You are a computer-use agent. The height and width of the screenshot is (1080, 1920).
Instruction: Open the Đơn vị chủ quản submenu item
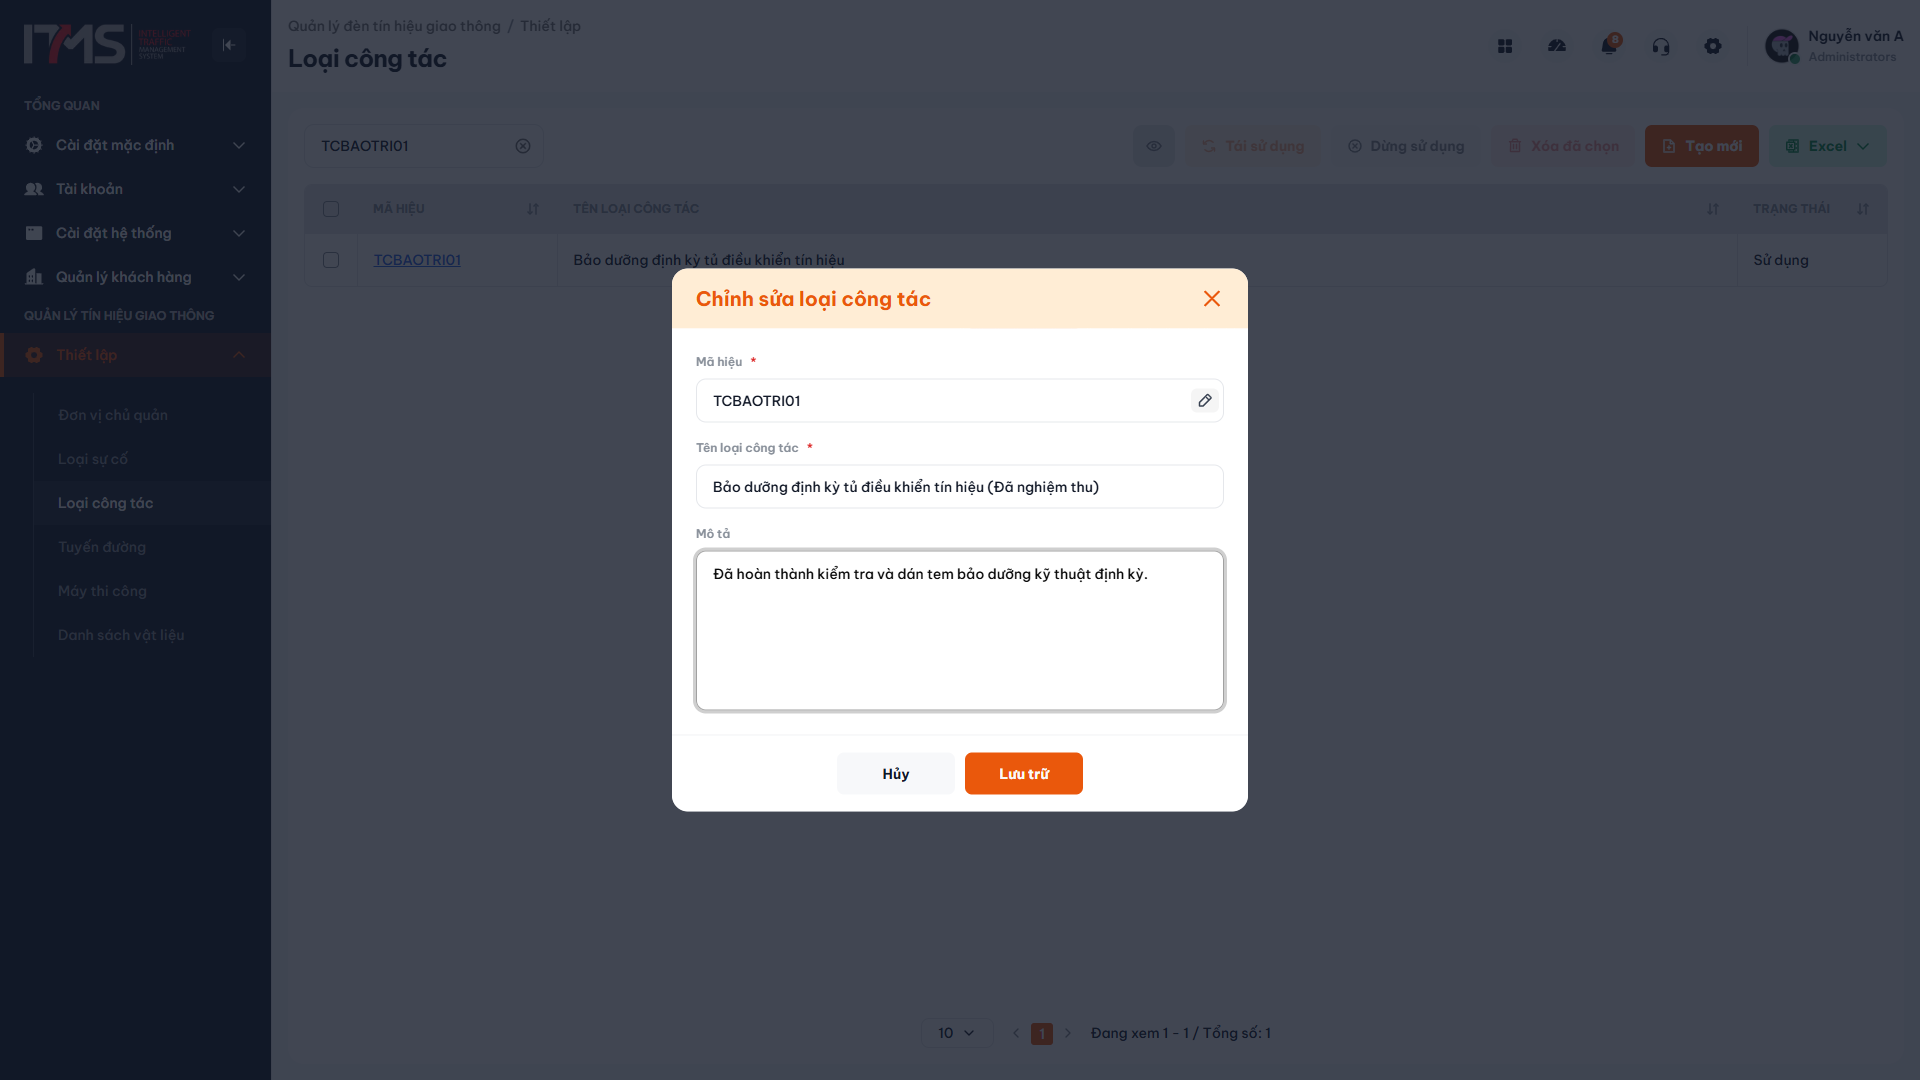[113, 415]
